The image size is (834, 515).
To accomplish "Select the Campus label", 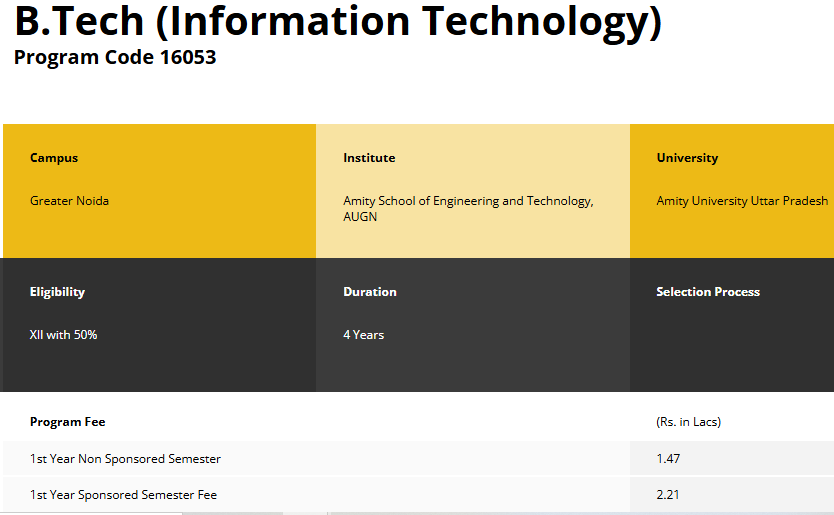I will pyautogui.click(x=54, y=158).
